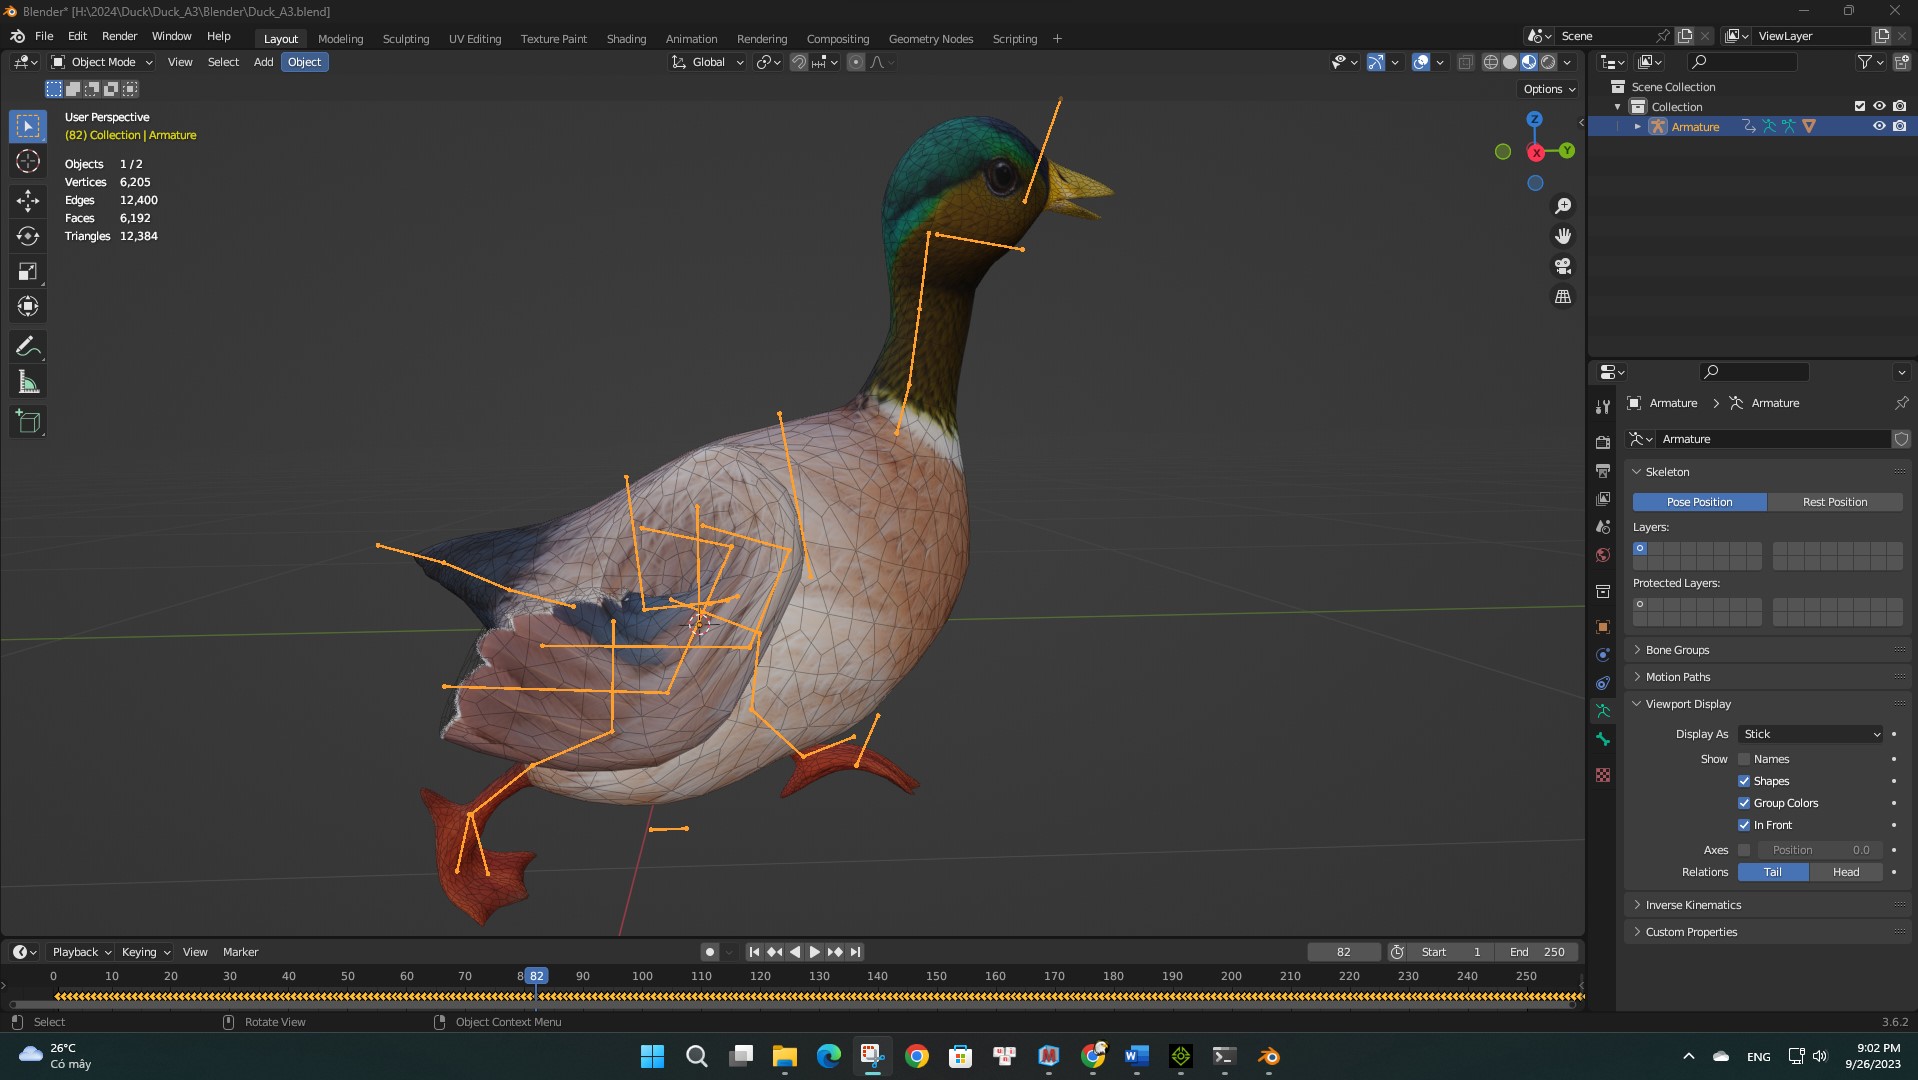Select the Rotate tool in the left toolbar
The image size is (1918, 1080).
click(x=28, y=236)
